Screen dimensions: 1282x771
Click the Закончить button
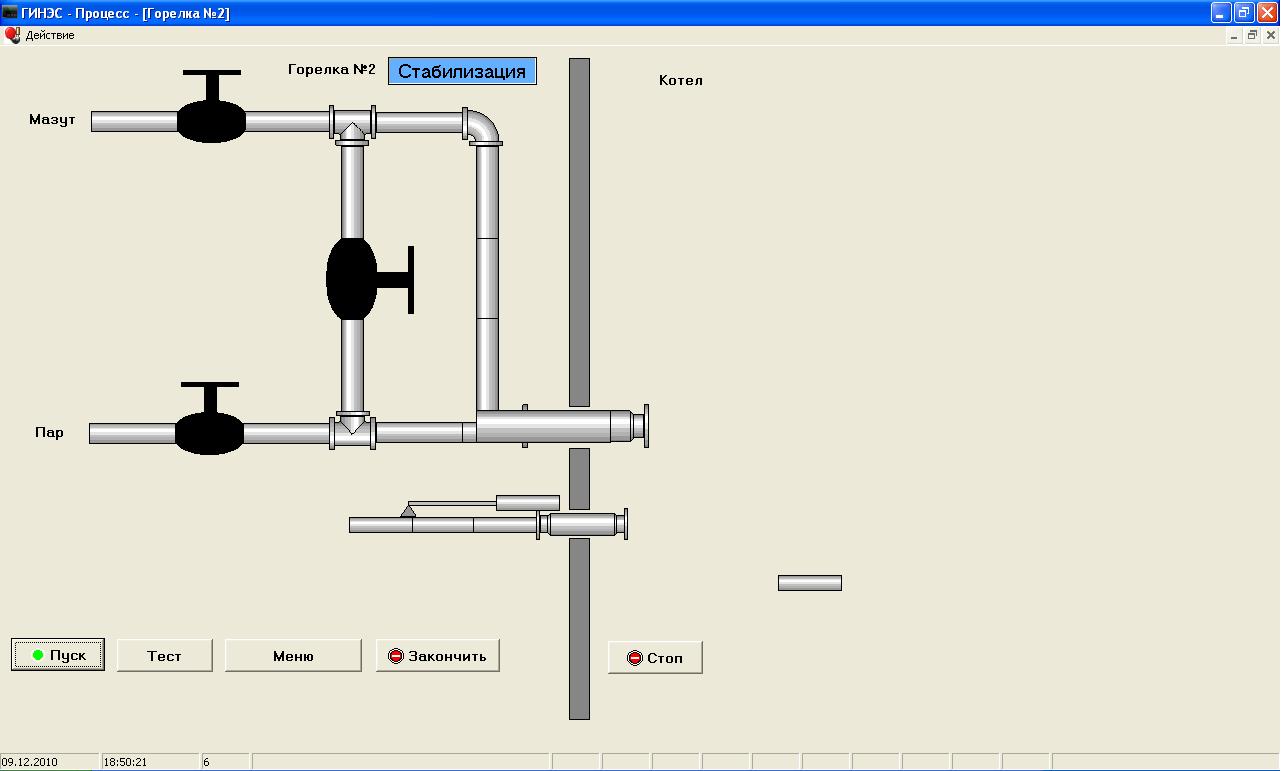[x=438, y=656]
